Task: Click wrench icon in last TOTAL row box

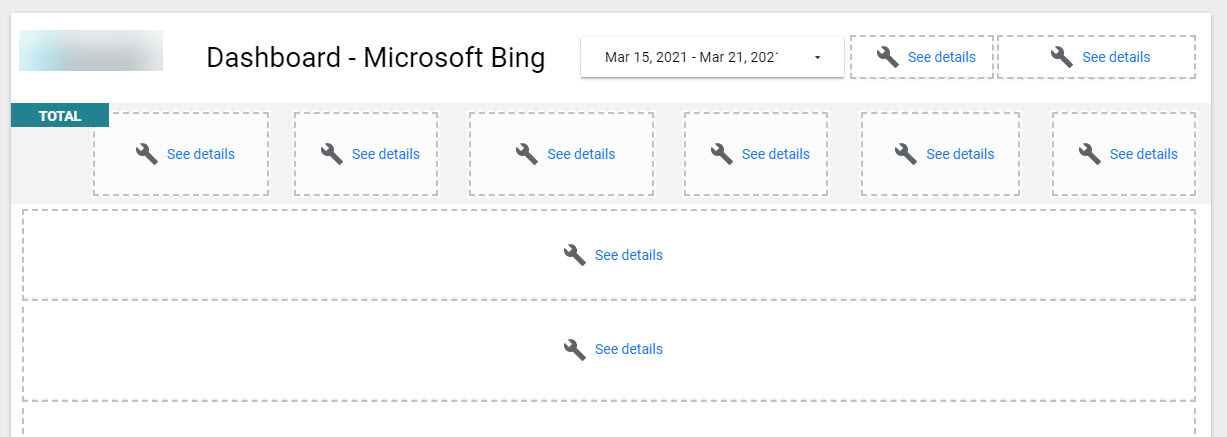Action: click(1090, 154)
